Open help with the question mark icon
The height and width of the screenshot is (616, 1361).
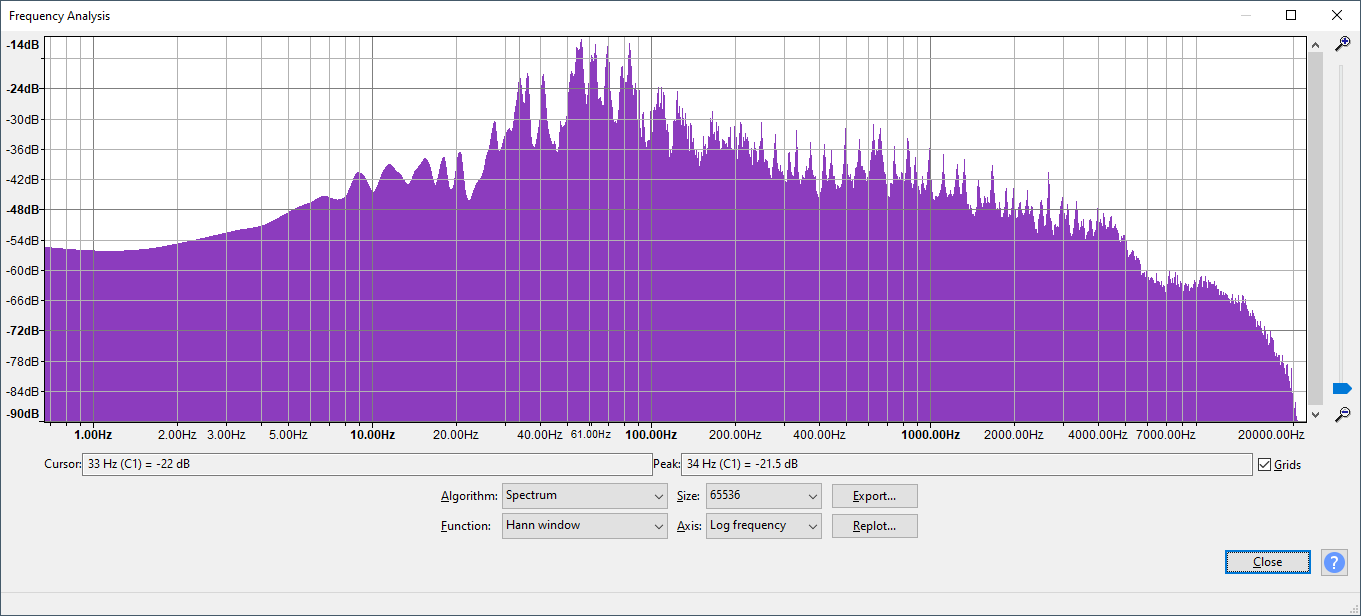pos(1334,562)
